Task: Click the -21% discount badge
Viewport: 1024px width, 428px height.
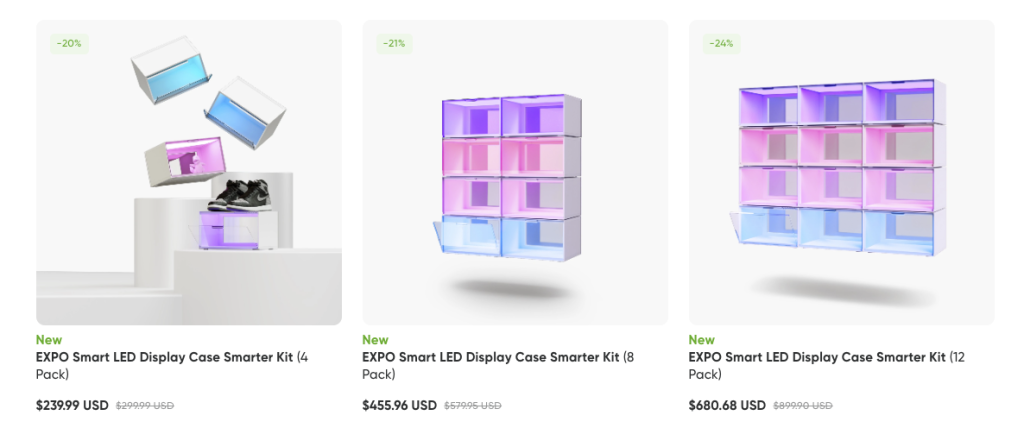Action: click(x=396, y=44)
